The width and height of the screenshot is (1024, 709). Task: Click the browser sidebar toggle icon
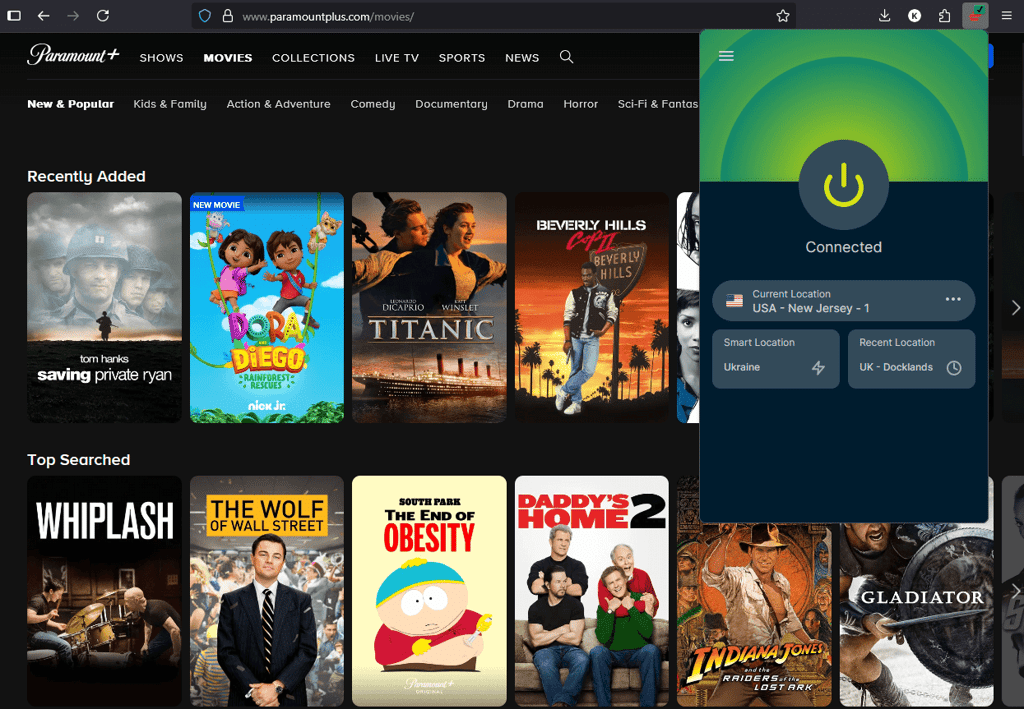pyautogui.click(x=14, y=16)
